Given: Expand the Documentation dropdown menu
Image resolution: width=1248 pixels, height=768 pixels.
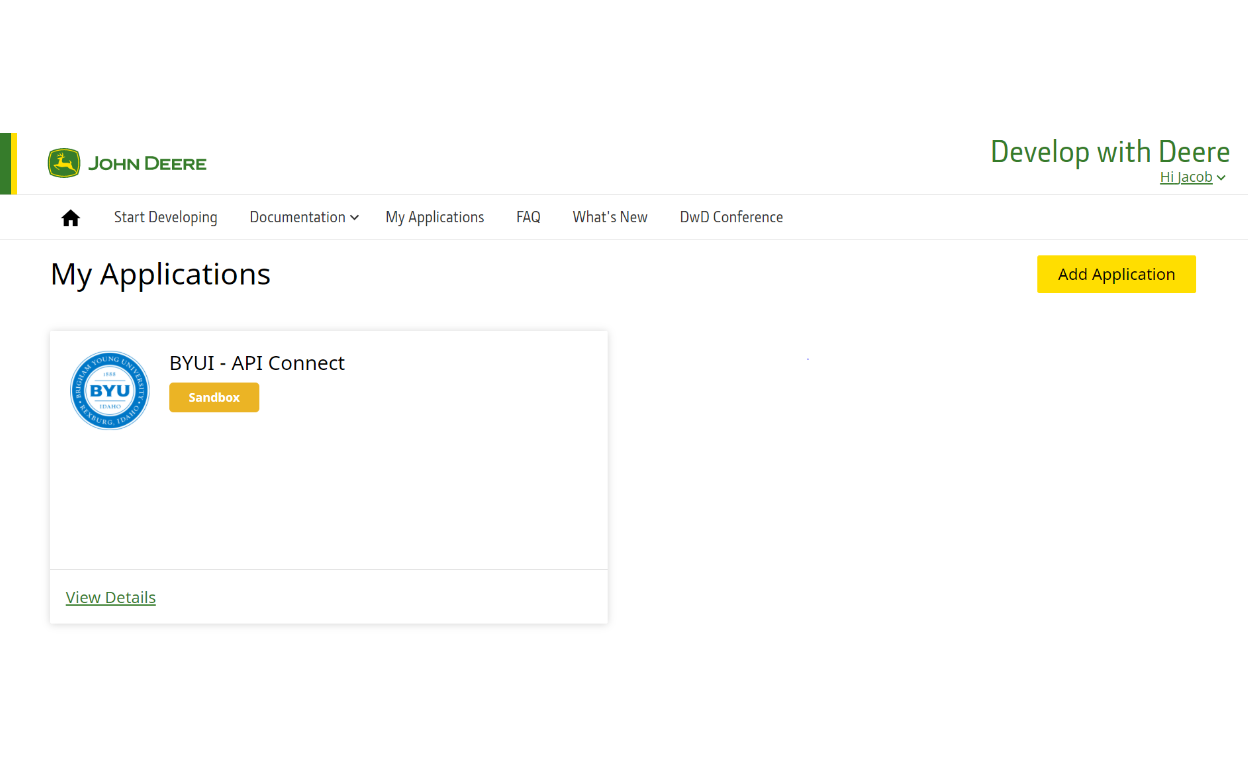Looking at the screenshot, I should point(304,217).
